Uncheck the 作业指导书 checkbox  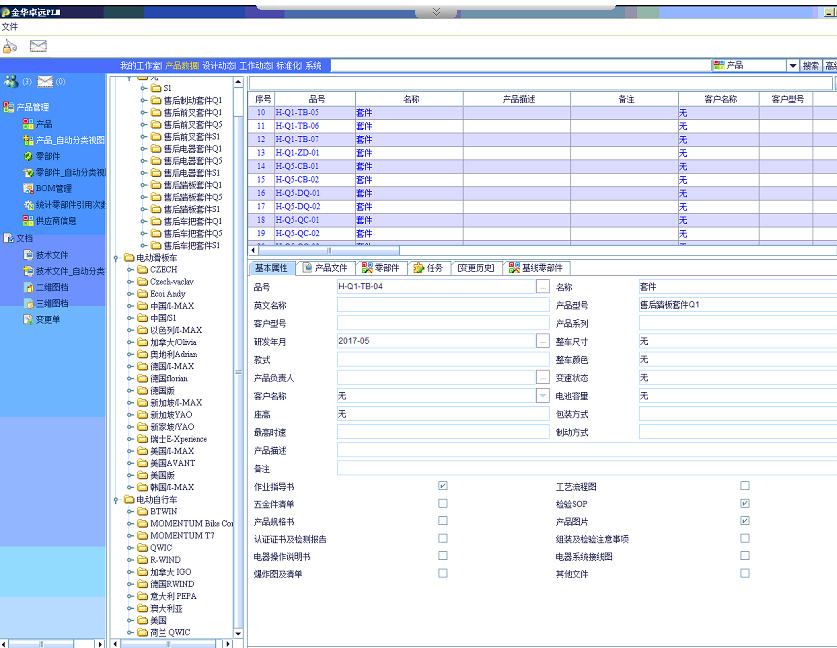point(442,486)
